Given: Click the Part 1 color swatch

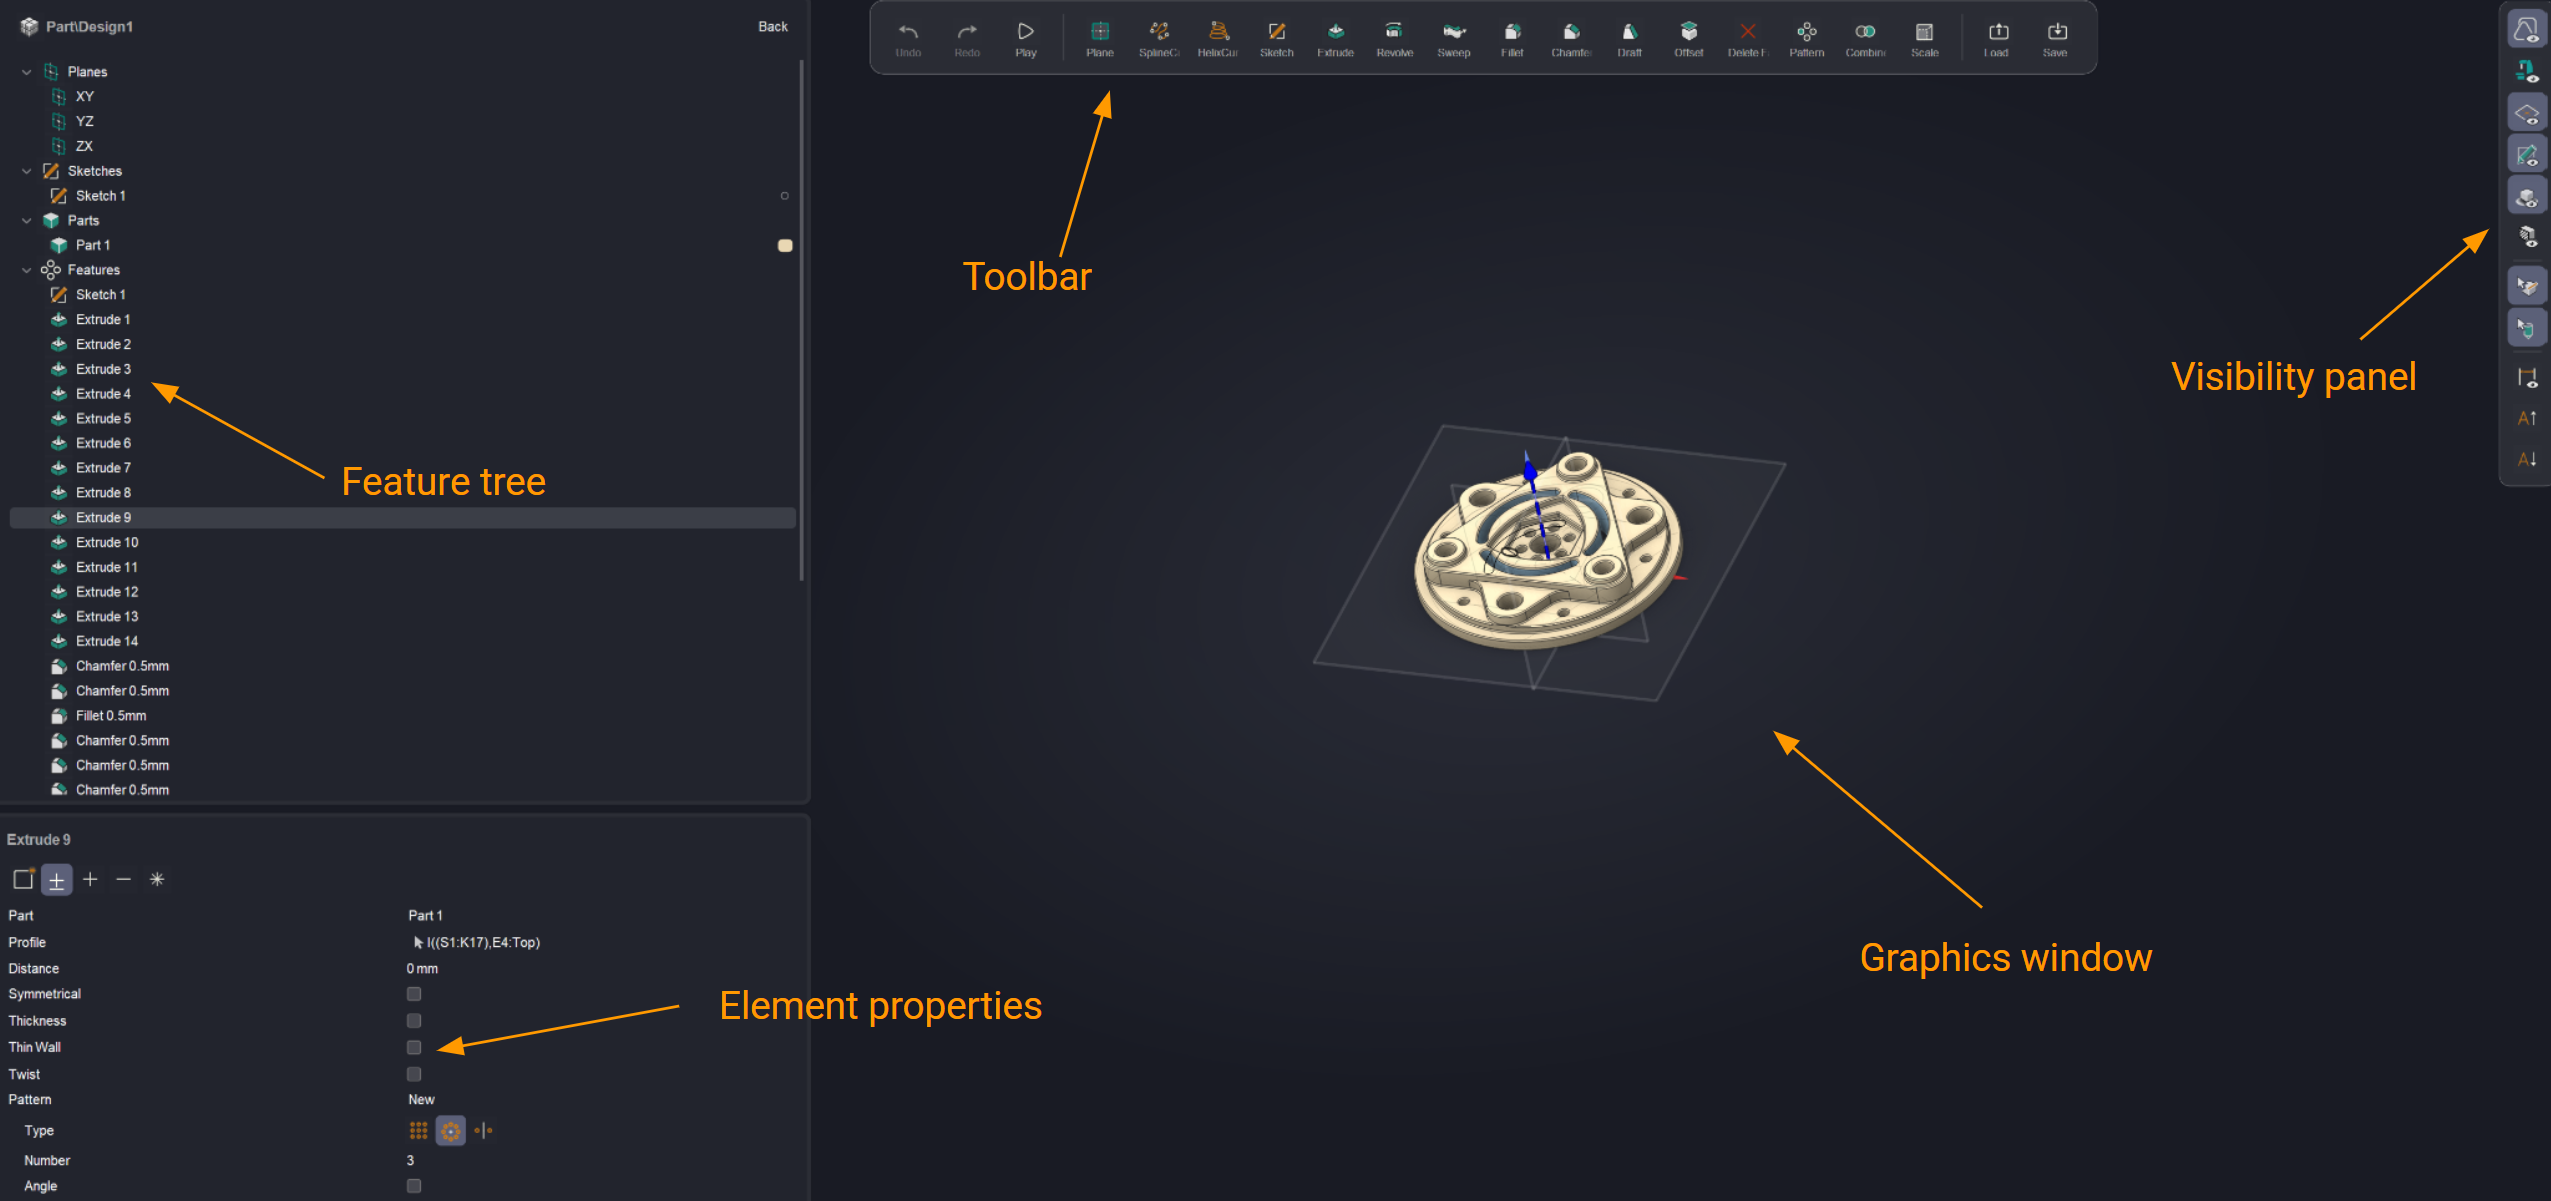Looking at the screenshot, I should coord(785,245).
